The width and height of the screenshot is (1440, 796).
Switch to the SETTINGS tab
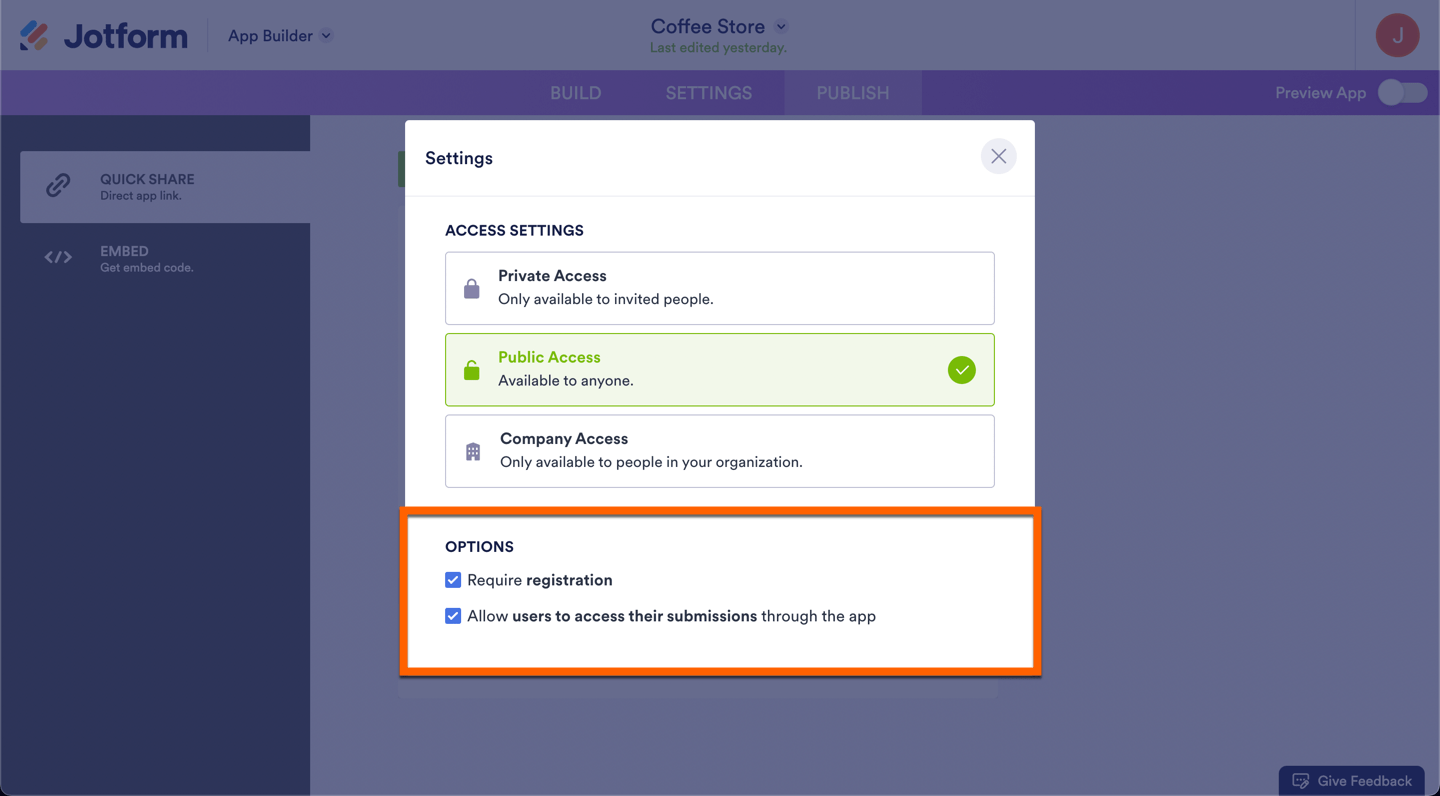pyautogui.click(x=708, y=93)
